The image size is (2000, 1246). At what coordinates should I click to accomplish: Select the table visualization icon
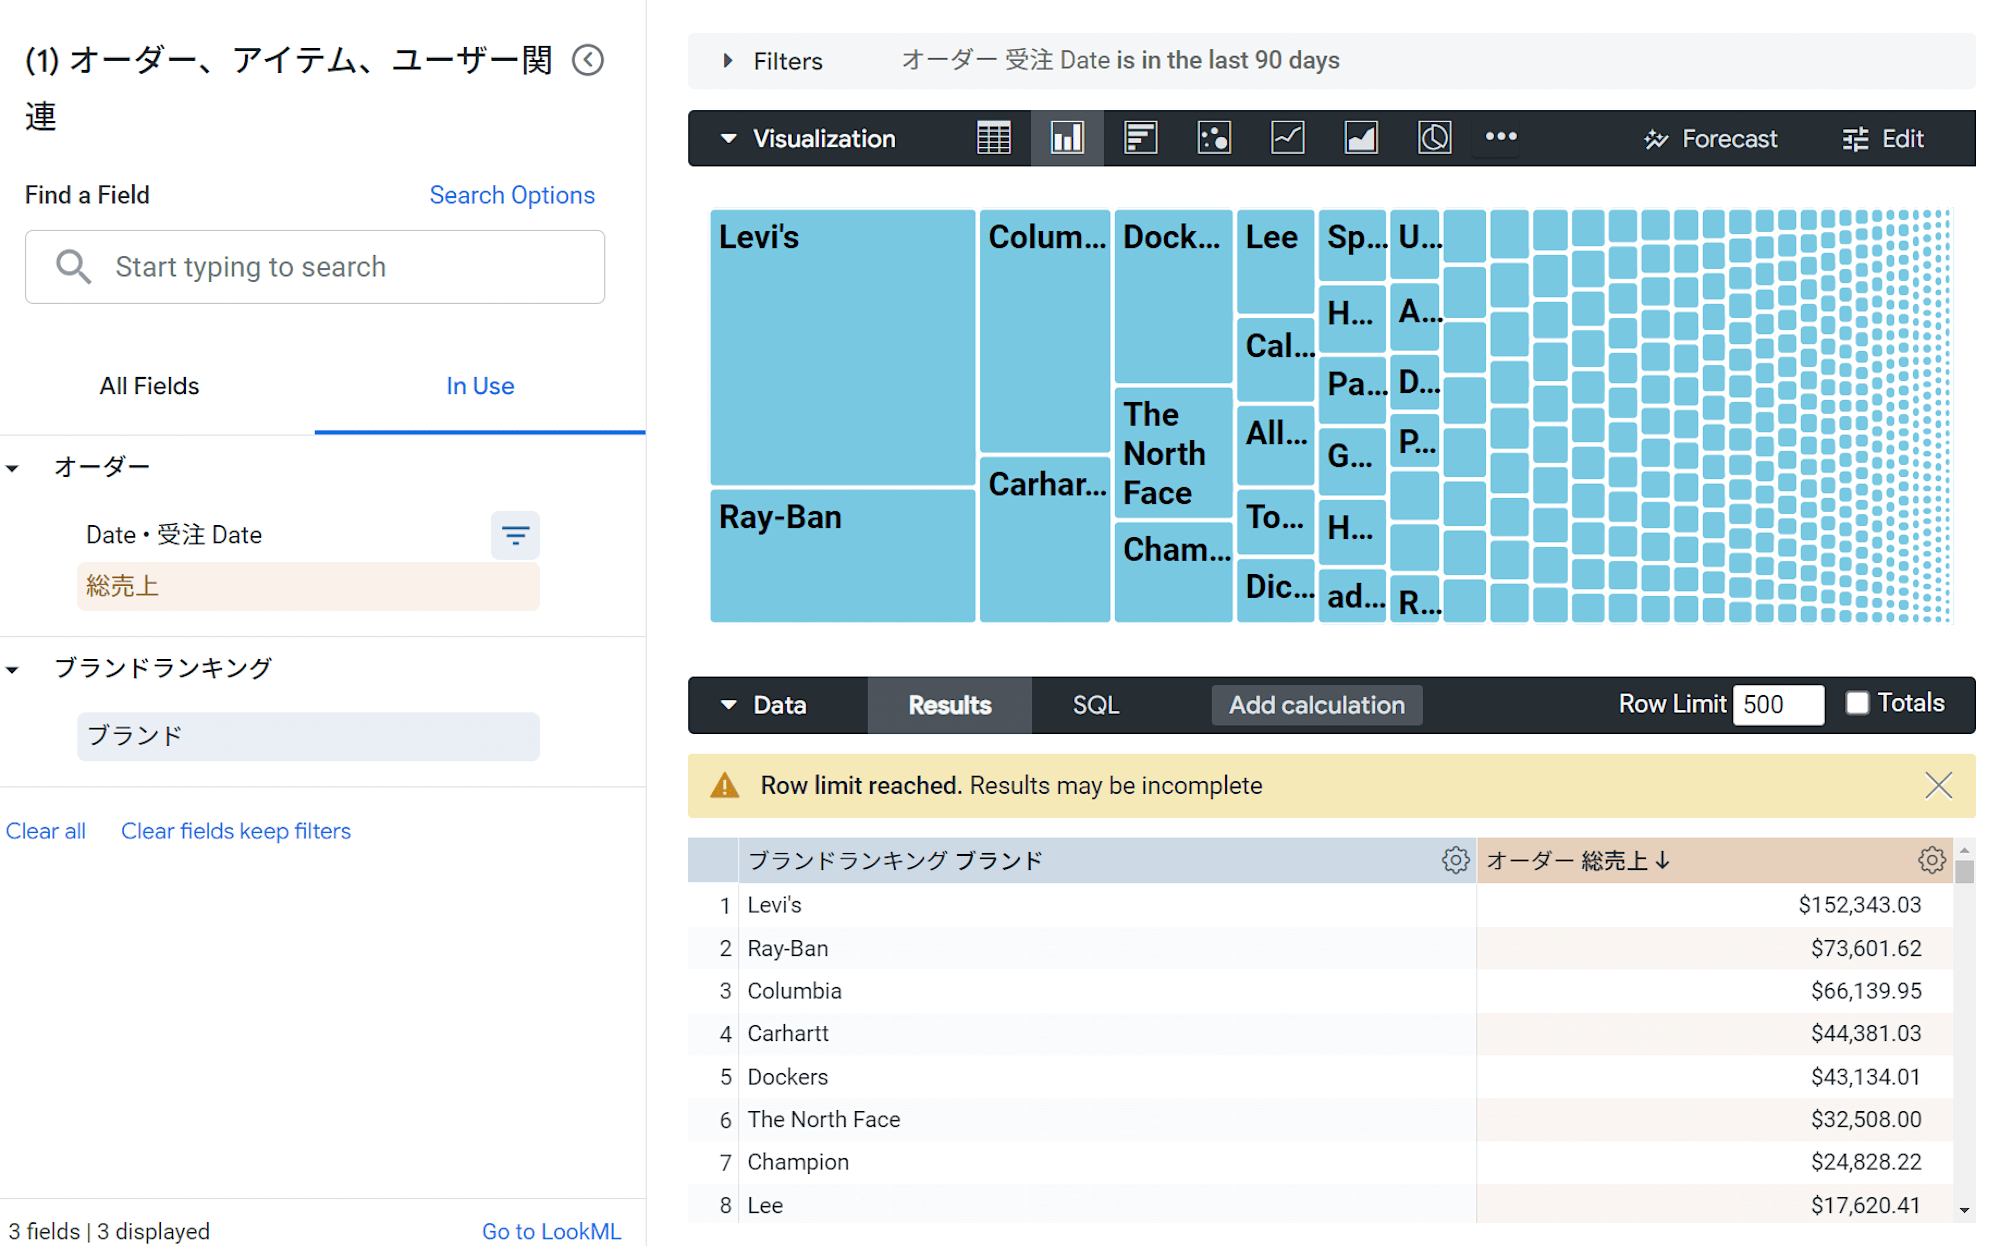(993, 138)
